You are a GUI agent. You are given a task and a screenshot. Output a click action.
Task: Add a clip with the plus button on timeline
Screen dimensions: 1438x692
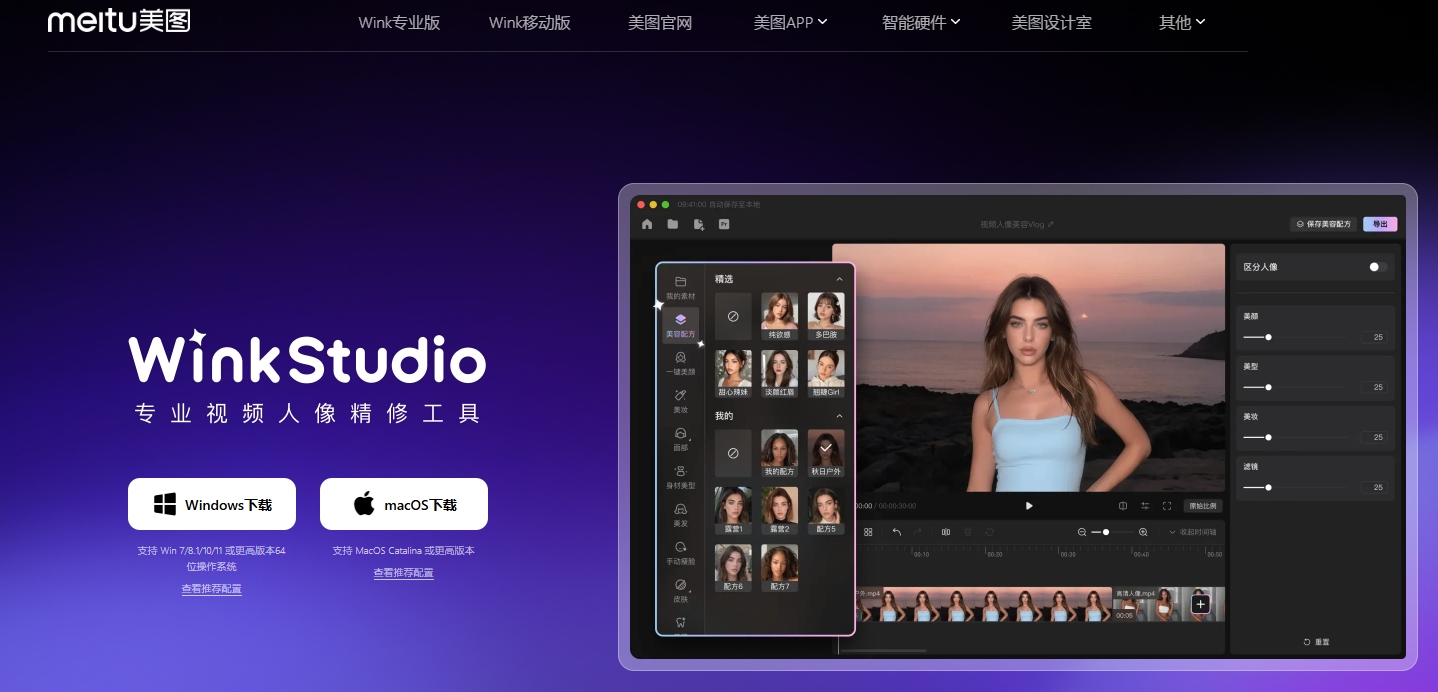click(1201, 604)
